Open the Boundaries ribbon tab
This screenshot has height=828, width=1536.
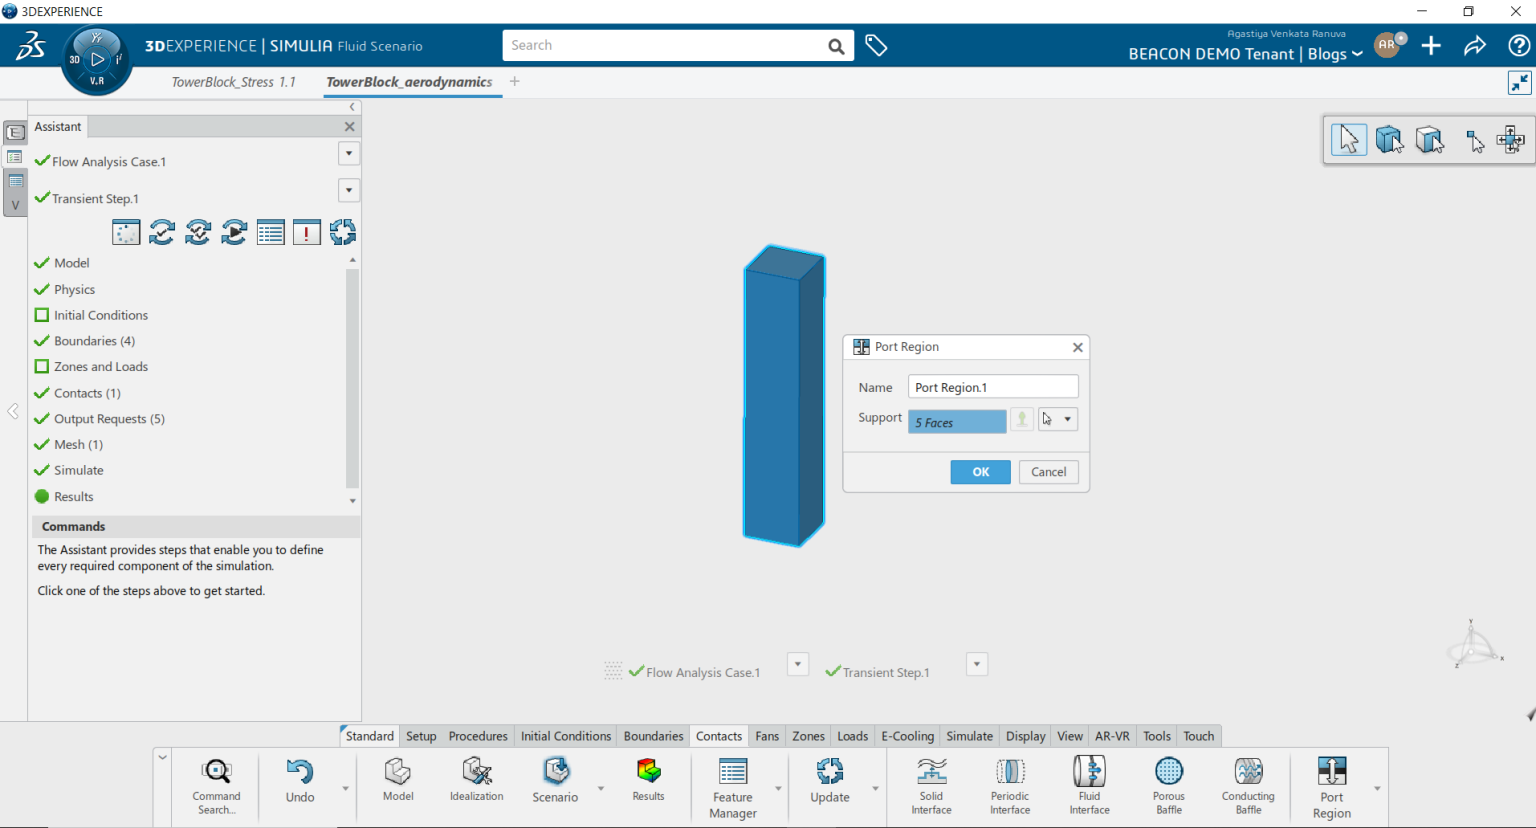(x=653, y=736)
